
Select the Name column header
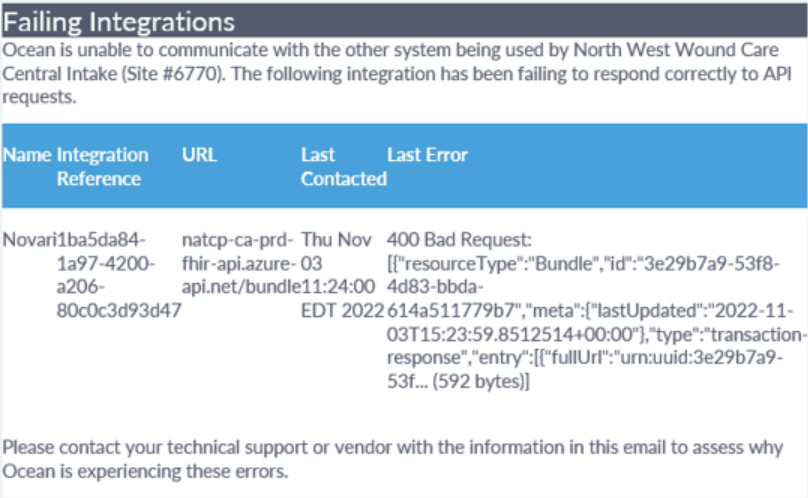click(27, 155)
